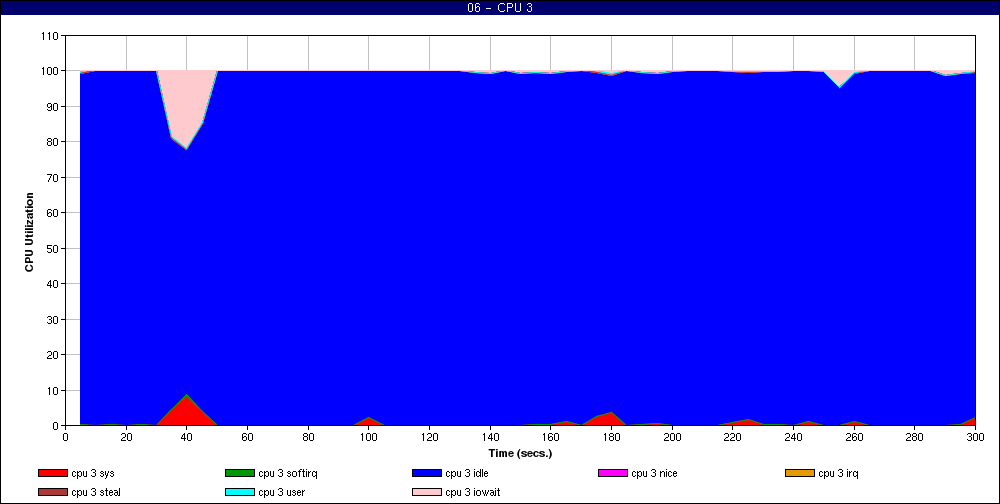Select the 'cpu 3 irq' legend label
This screenshot has height=504, width=1000.
click(x=838, y=473)
